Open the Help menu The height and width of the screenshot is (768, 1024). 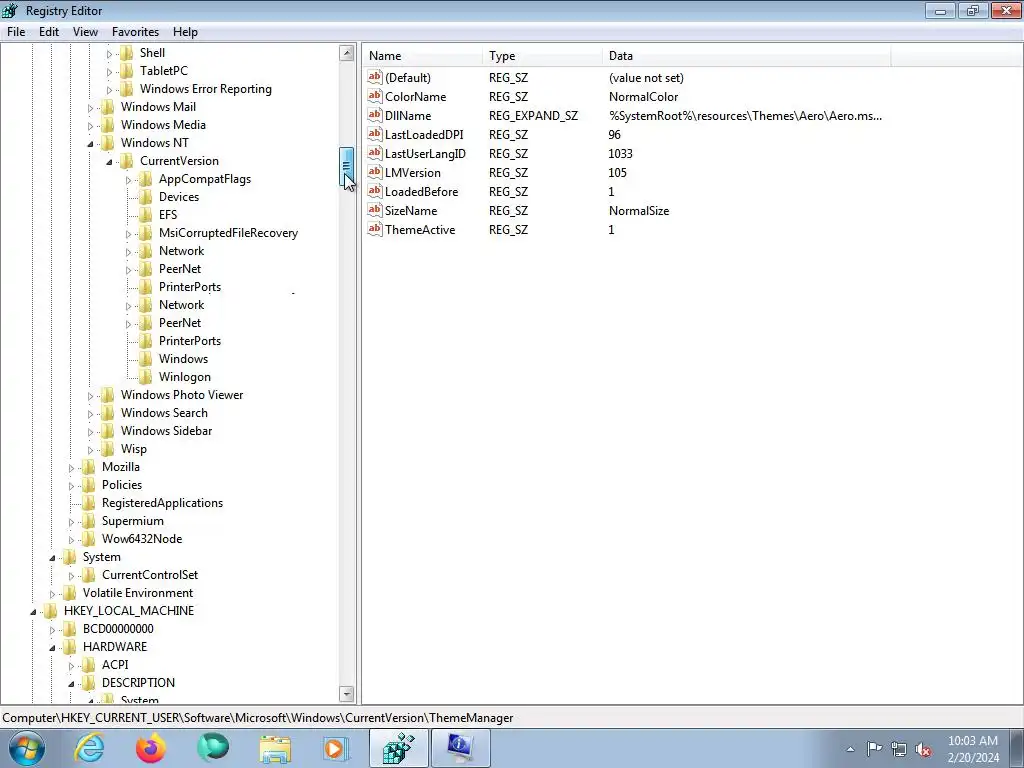(x=185, y=32)
